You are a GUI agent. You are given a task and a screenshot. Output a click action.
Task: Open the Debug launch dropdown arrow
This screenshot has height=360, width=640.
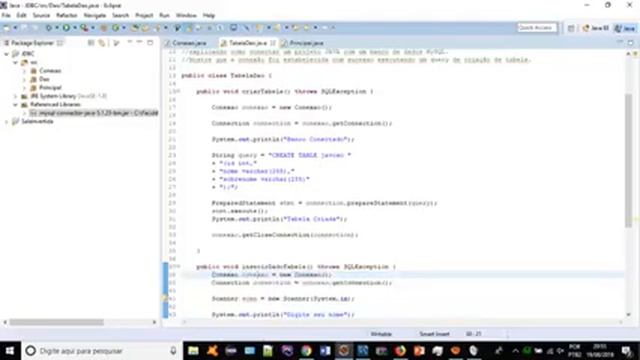point(57,28)
